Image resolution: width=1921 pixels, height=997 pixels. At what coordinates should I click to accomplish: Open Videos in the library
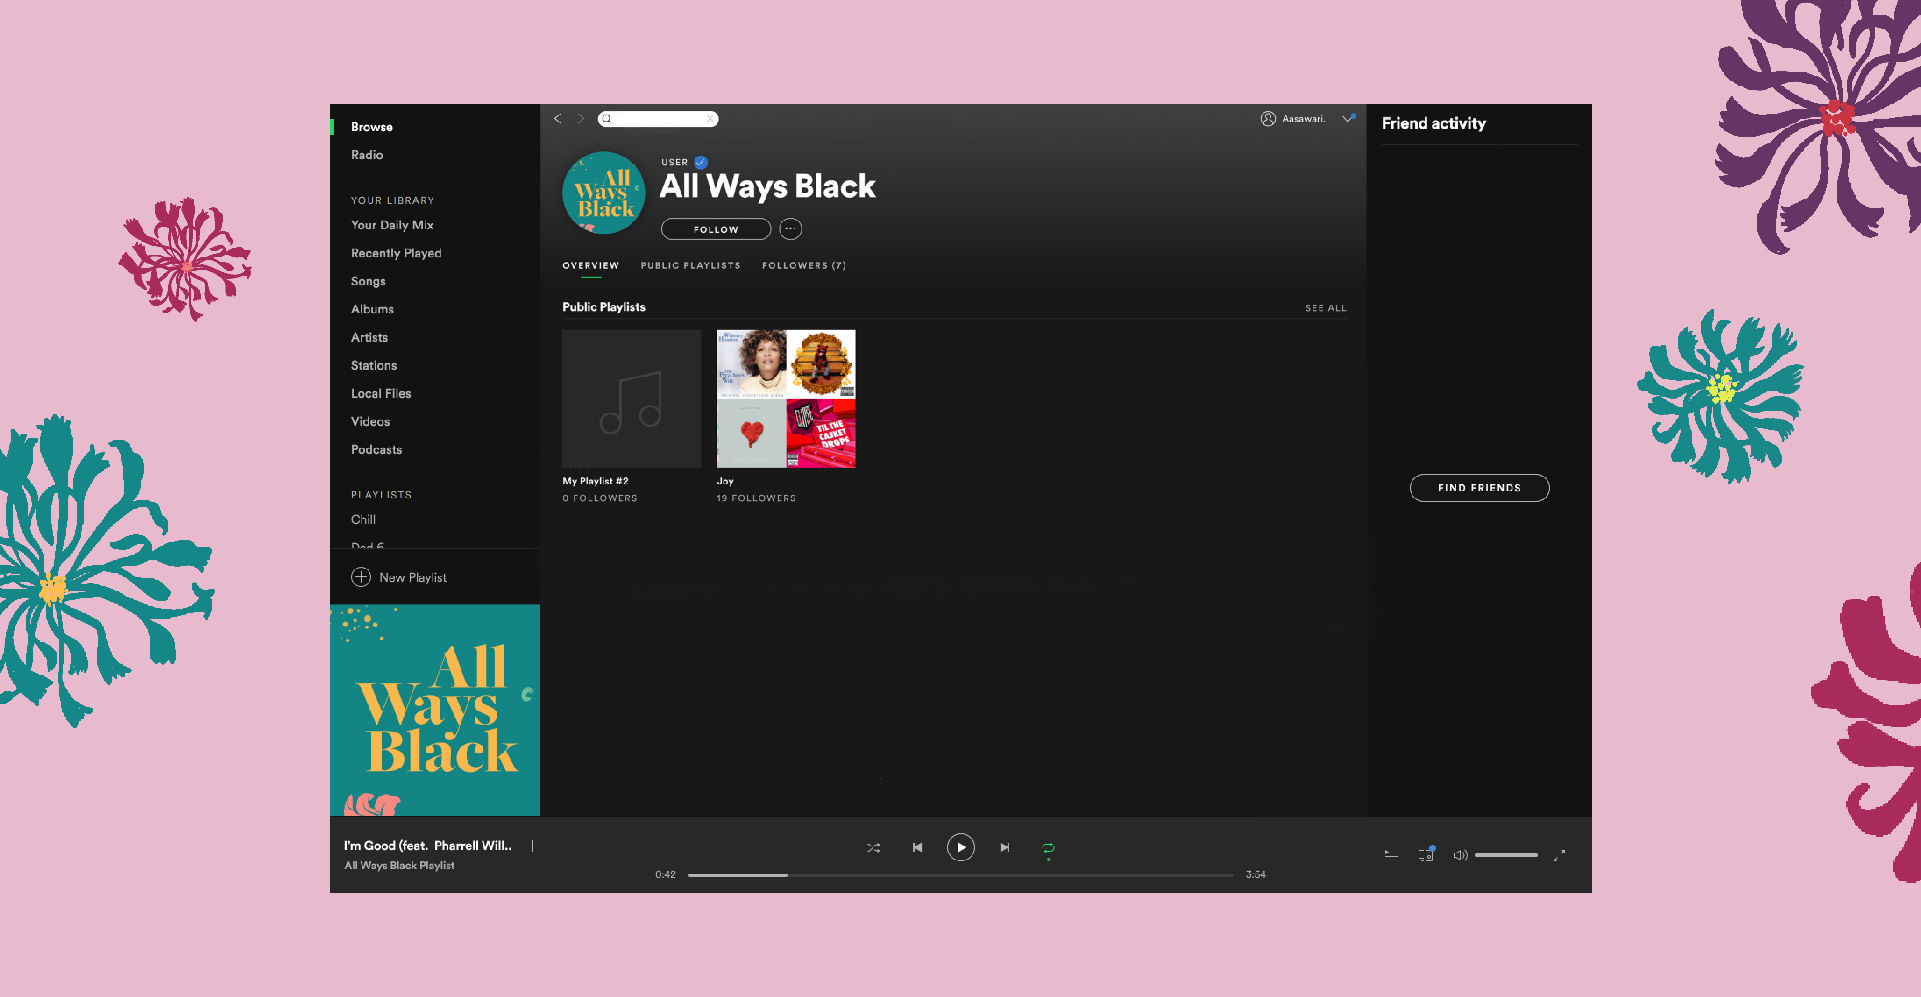click(x=370, y=422)
